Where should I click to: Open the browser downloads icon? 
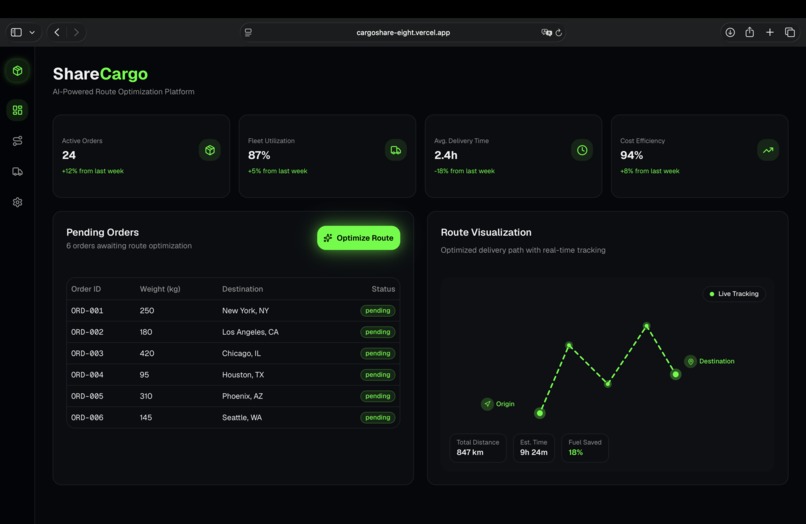[730, 32]
